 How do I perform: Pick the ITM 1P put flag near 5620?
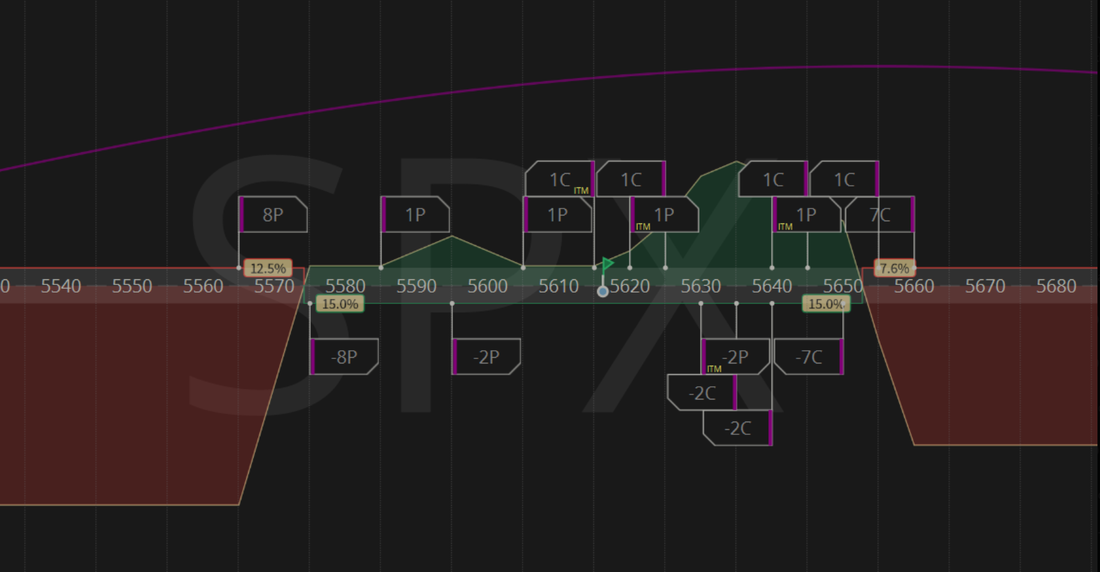click(x=664, y=214)
